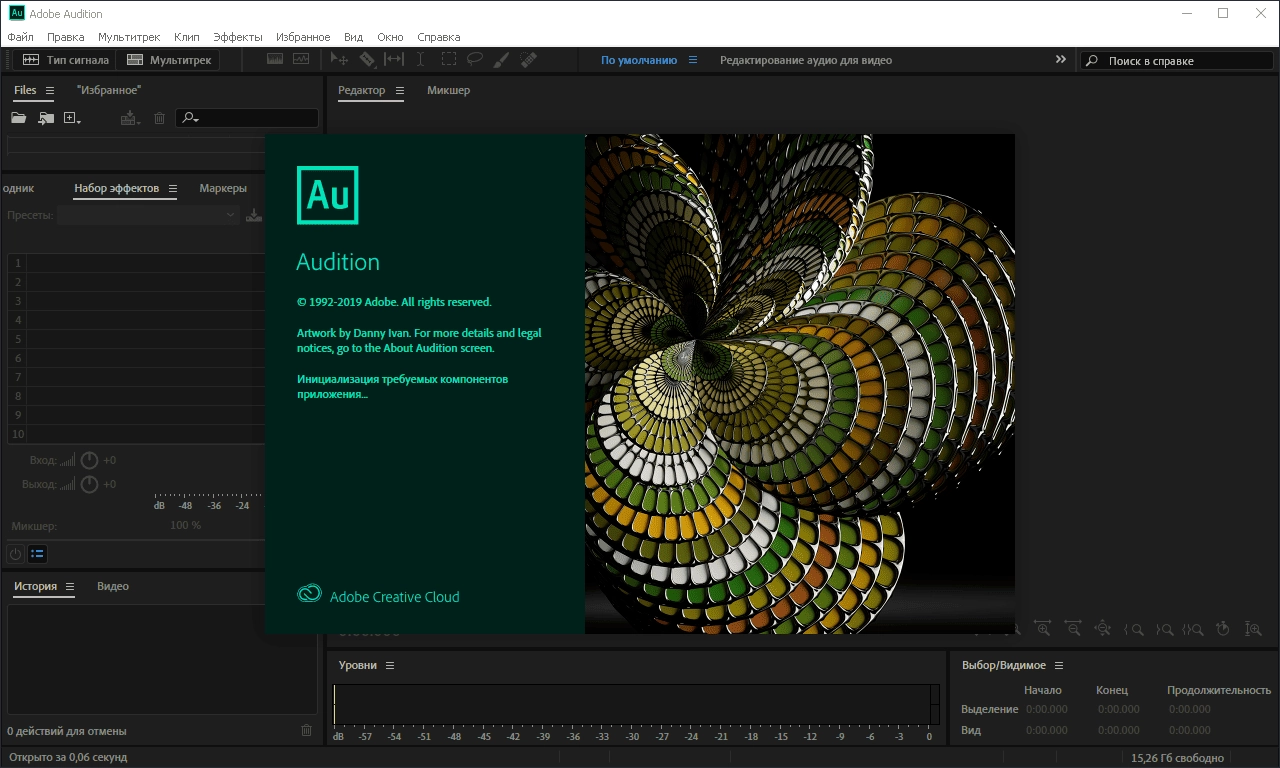Click Zoom Out (Time) icon
This screenshot has height=768, width=1280.
tap(1073, 629)
